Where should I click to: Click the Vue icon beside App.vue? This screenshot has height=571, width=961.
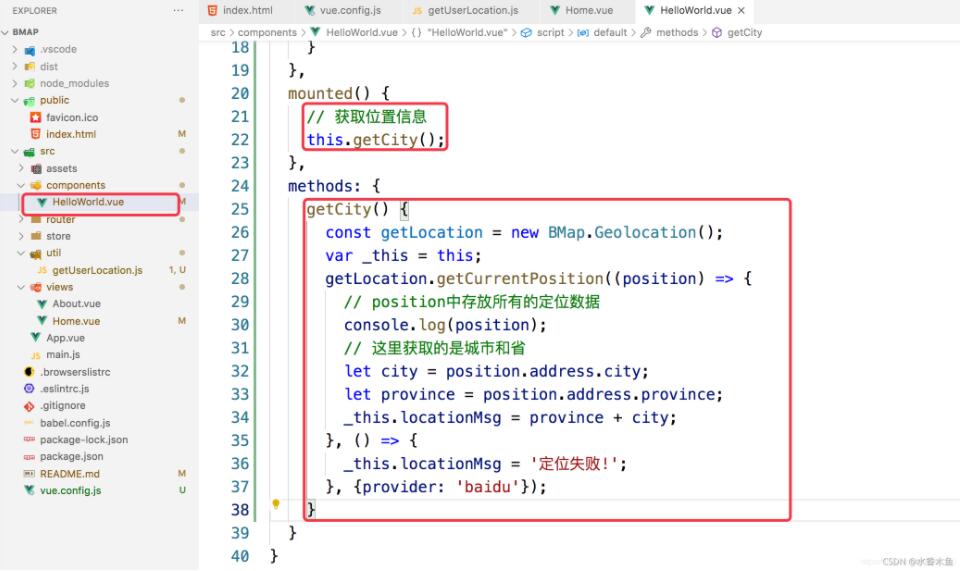click(x=36, y=337)
